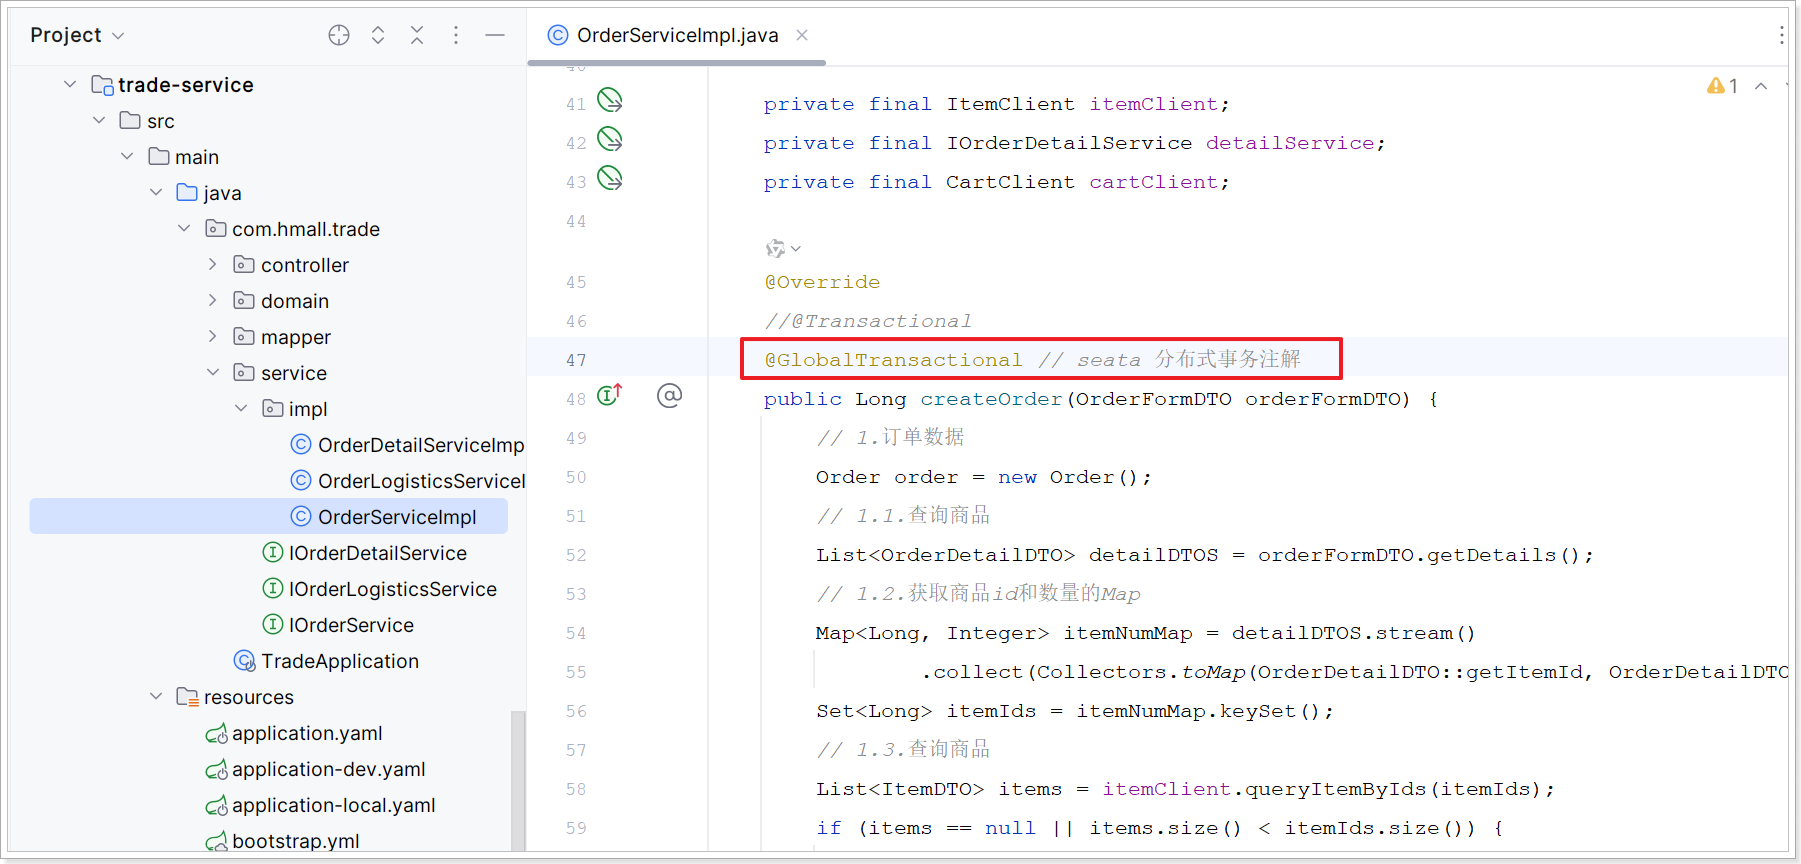Open application.yaml file
The width and height of the screenshot is (1801, 864).
307,733
